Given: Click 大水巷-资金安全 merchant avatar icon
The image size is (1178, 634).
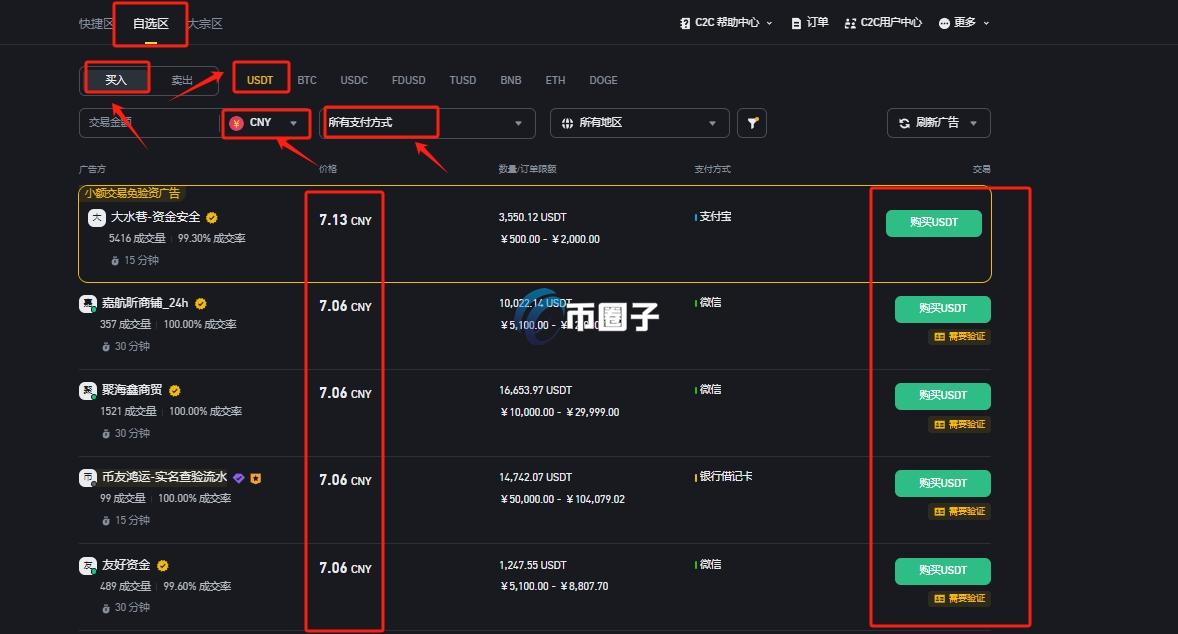Looking at the screenshot, I should click(97, 217).
